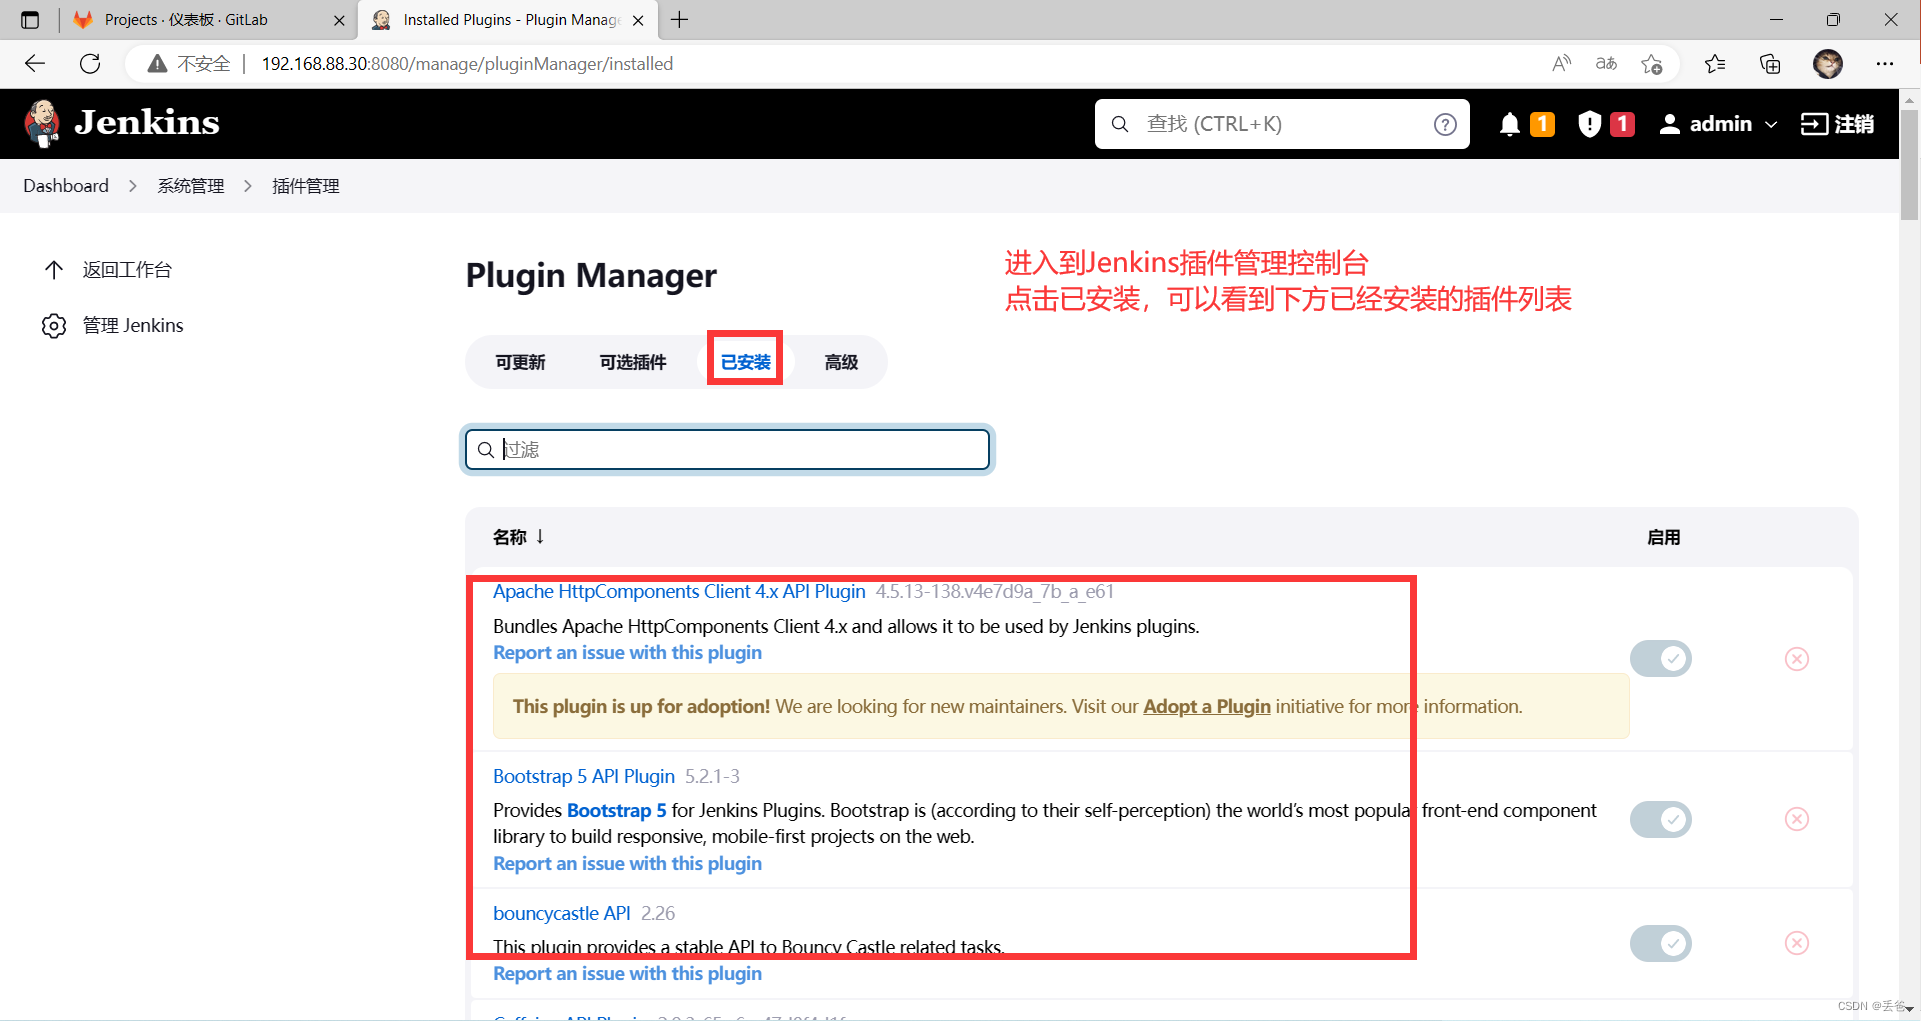Focus the 查找 (CTRL+K) search box
Screen dimensions: 1921x1021
tap(1282, 124)
